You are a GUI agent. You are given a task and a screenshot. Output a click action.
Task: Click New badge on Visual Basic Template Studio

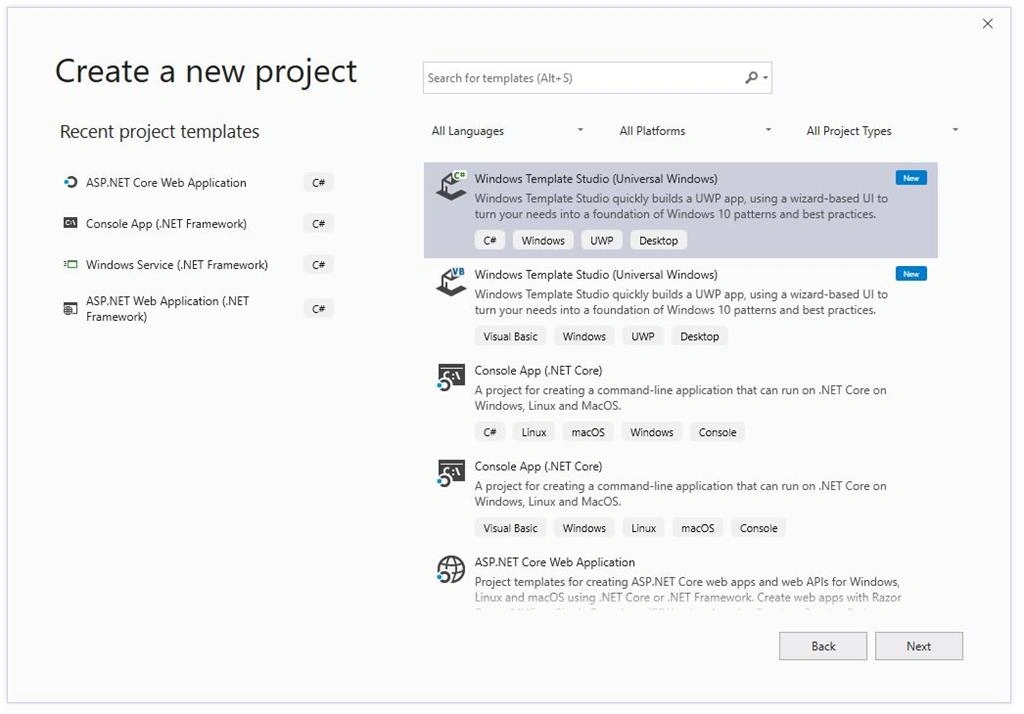click(x=911, y=274)
